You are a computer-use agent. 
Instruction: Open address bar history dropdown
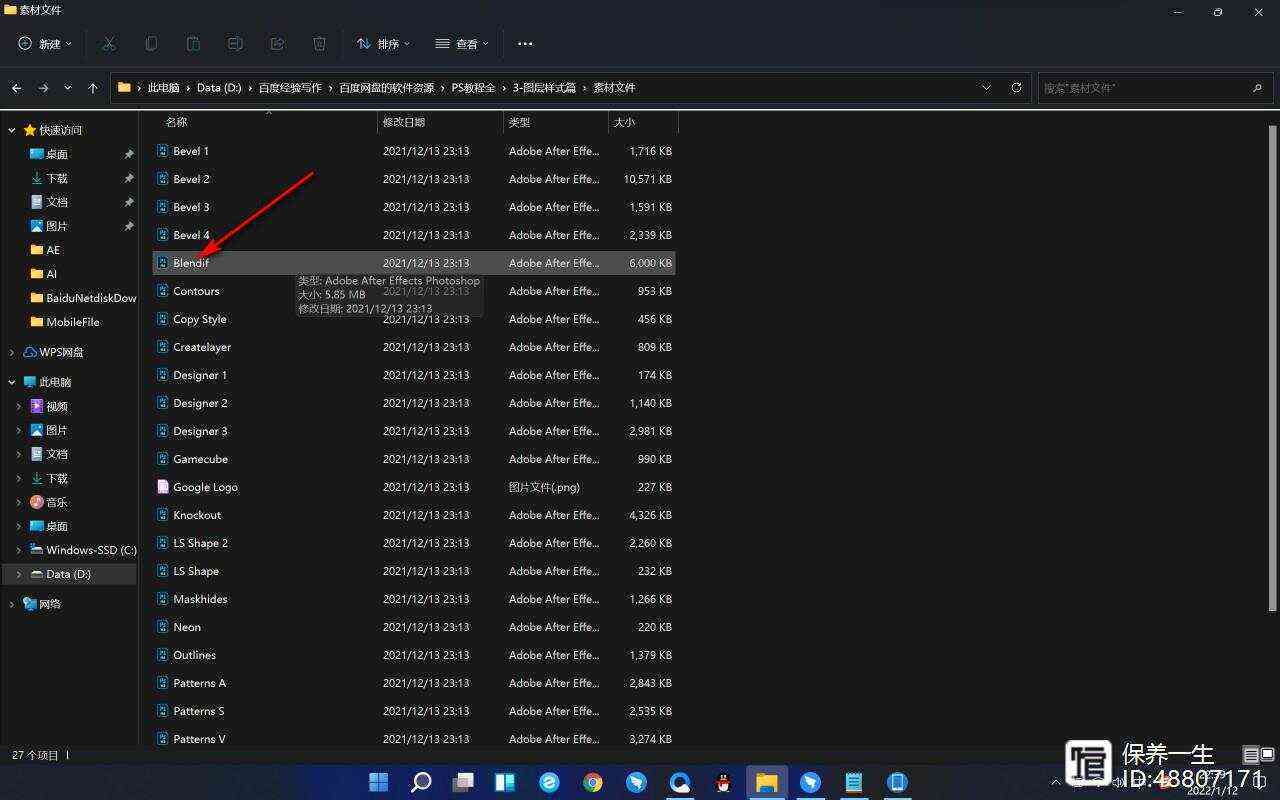(x=986, y=88)
